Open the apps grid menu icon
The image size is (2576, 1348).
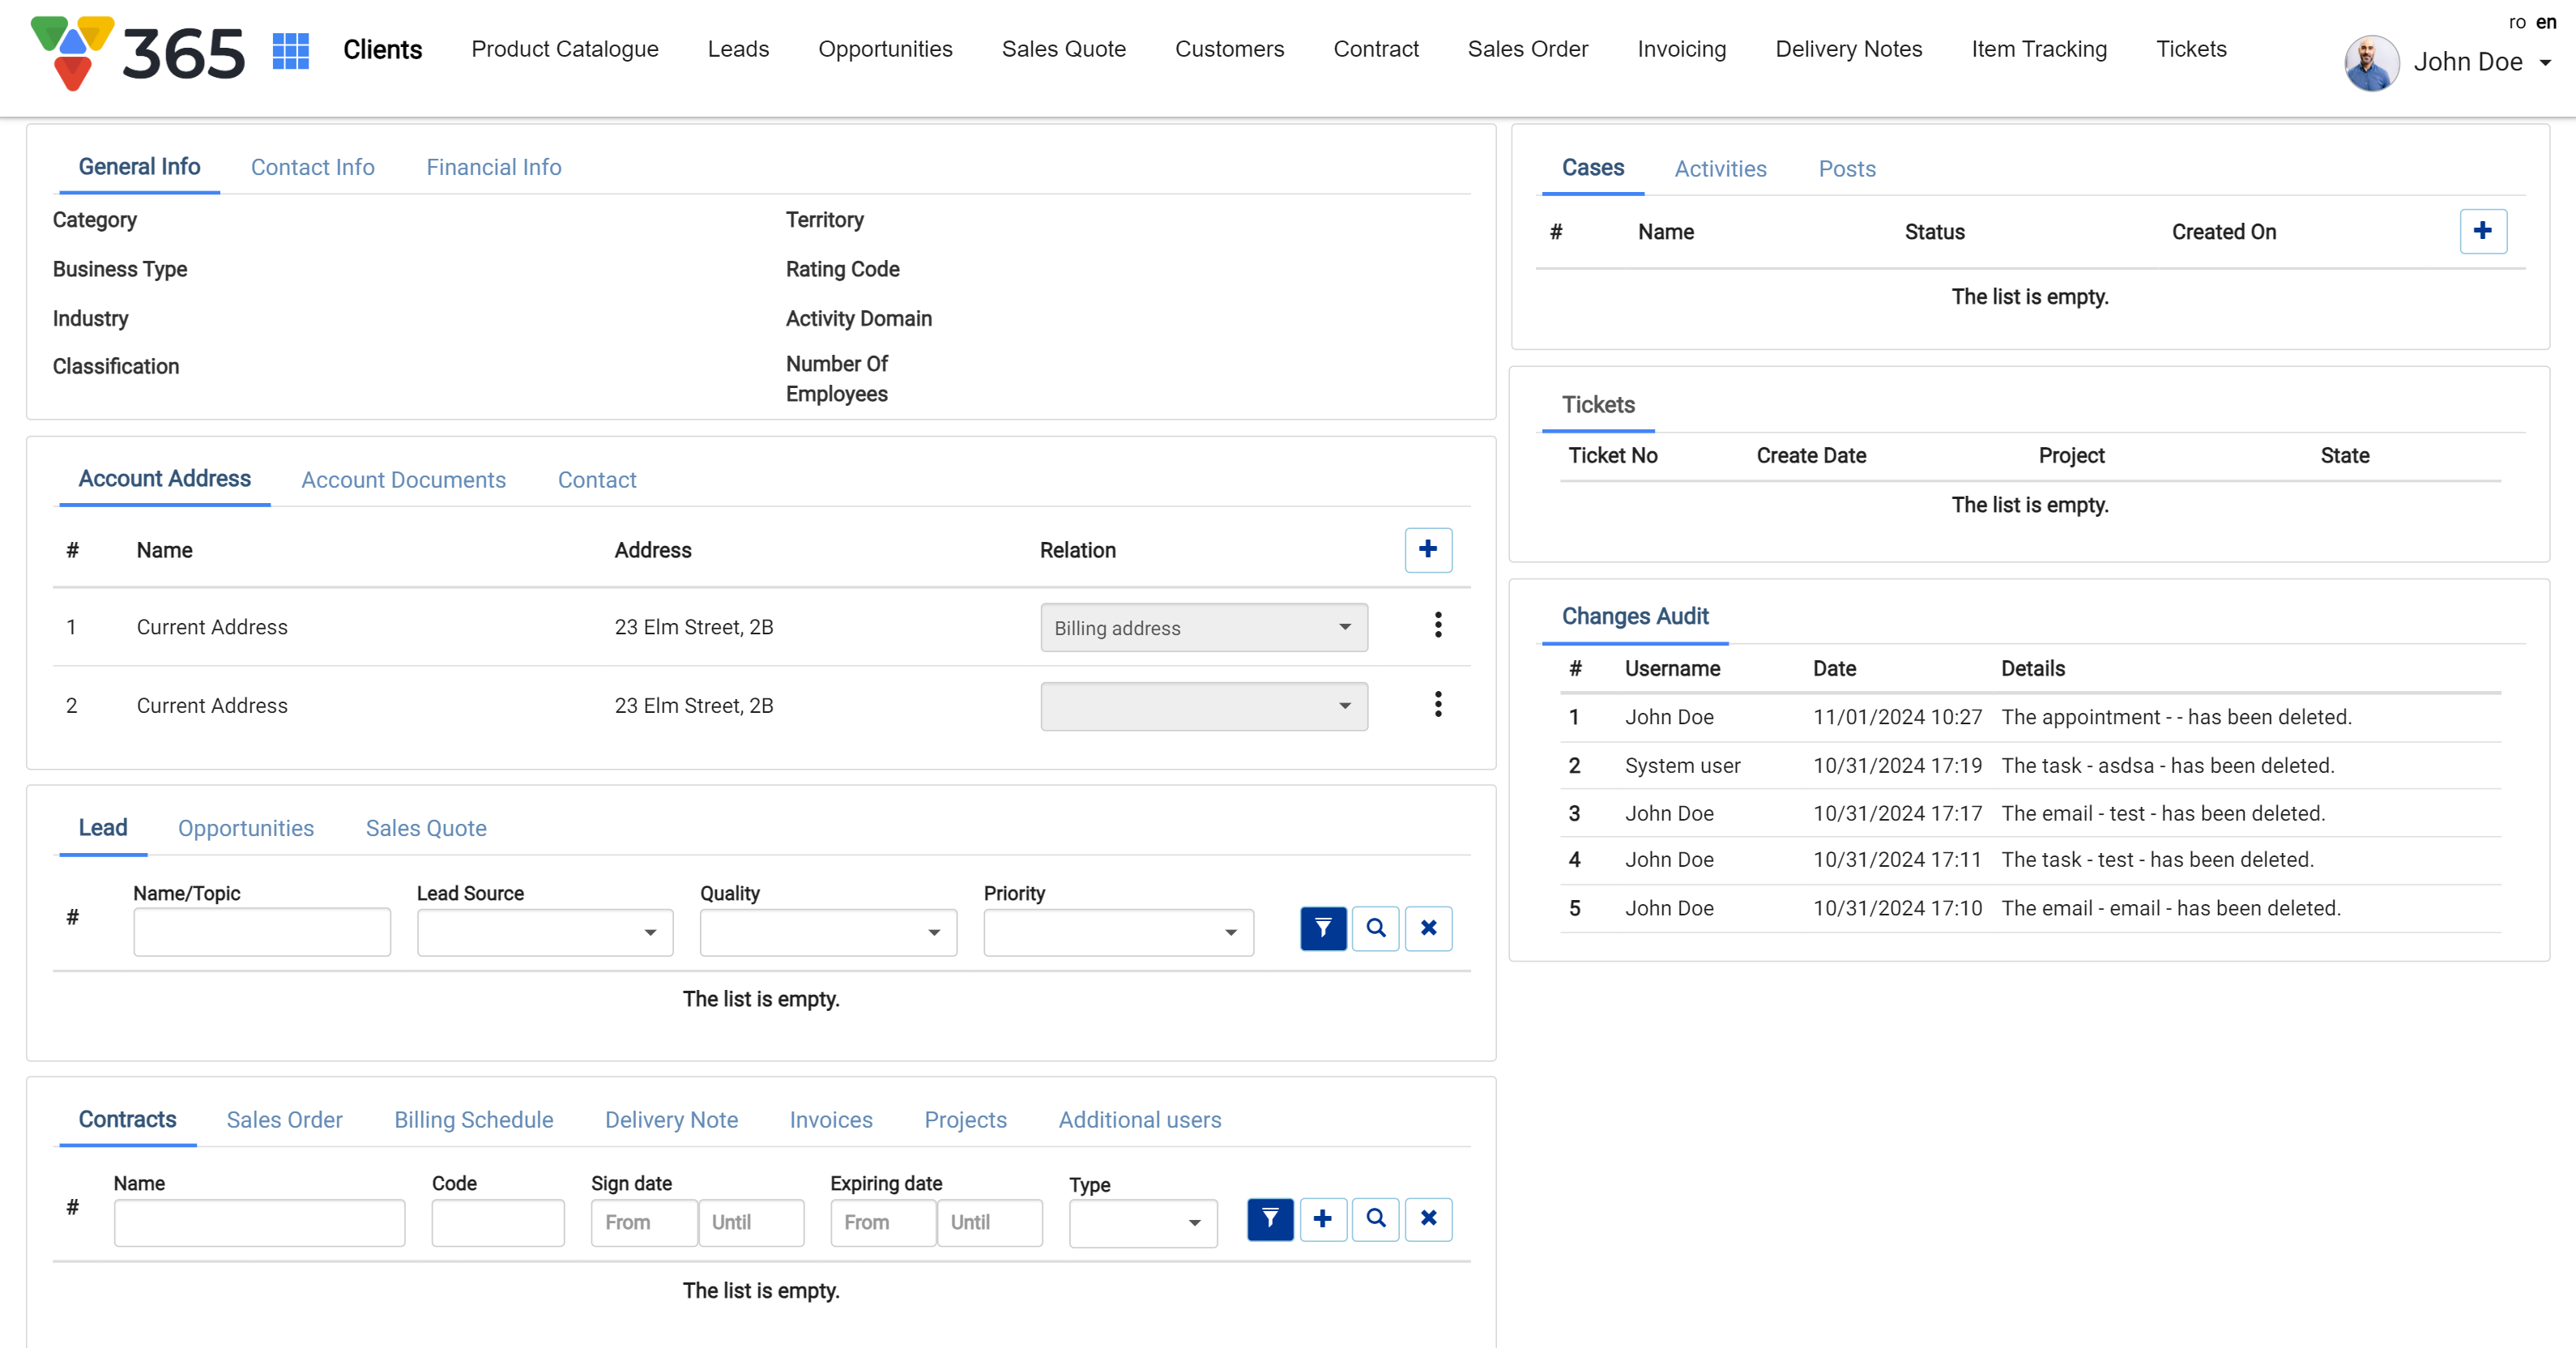pyautogui.click(x=290, y=50)
